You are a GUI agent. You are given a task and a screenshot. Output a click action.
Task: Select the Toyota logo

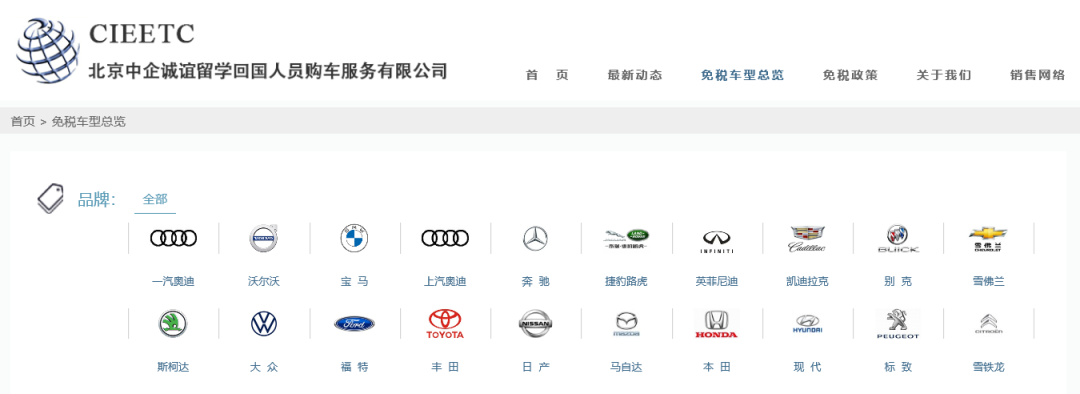coord(445,324)
